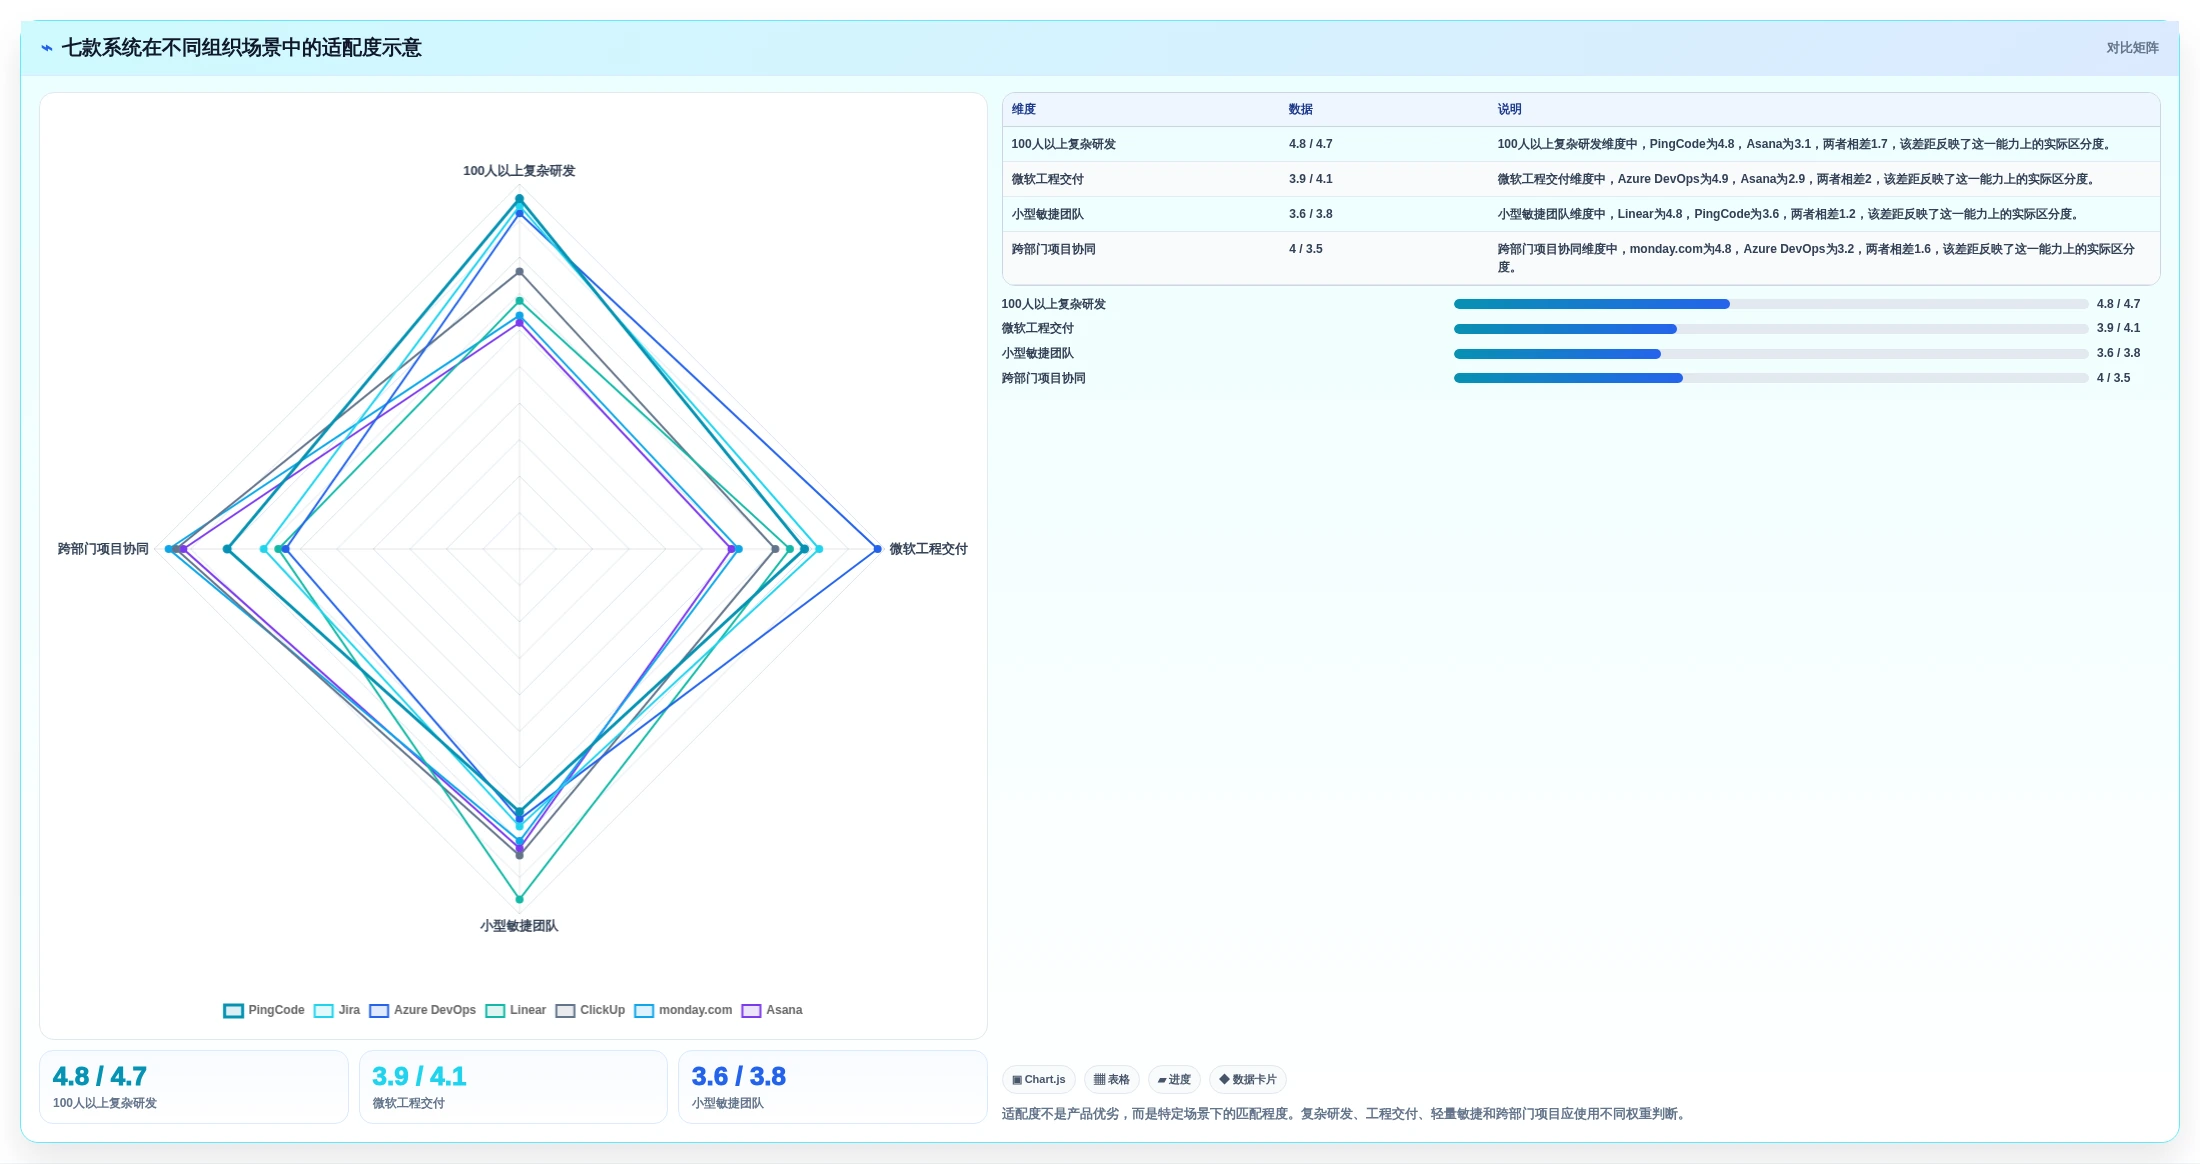Click description text about monday.com为4.8

[1816, 258]
